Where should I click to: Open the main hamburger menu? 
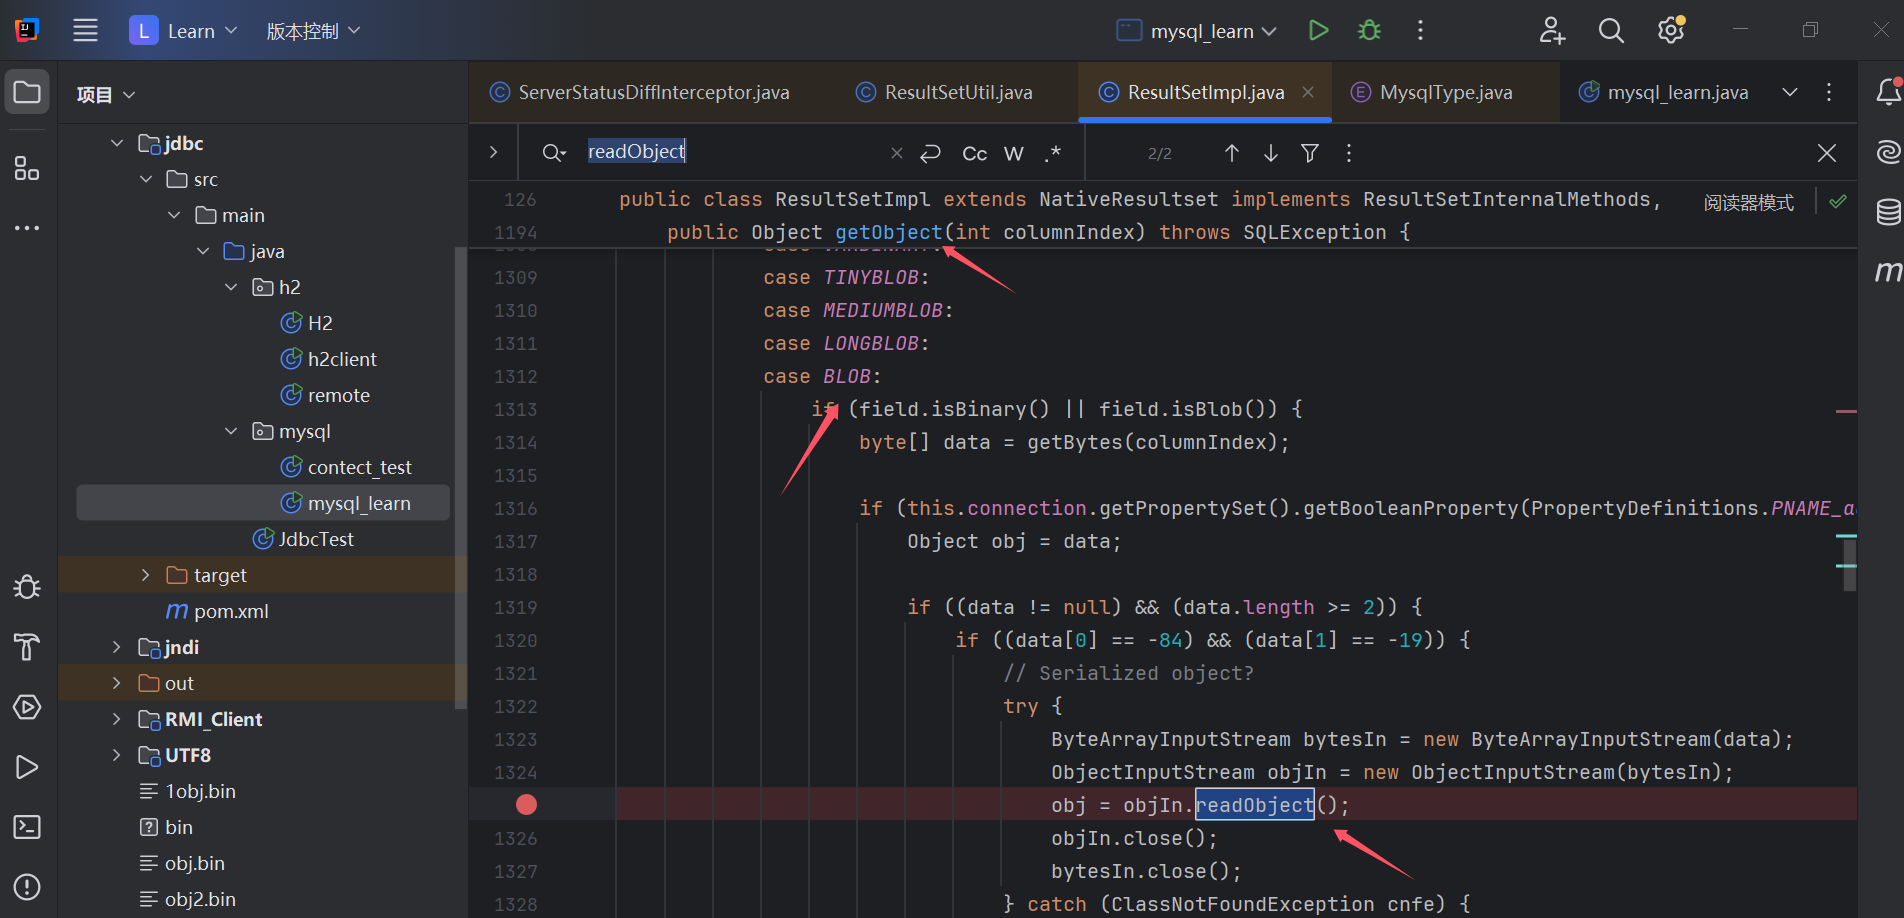click(x=86, y=31)
